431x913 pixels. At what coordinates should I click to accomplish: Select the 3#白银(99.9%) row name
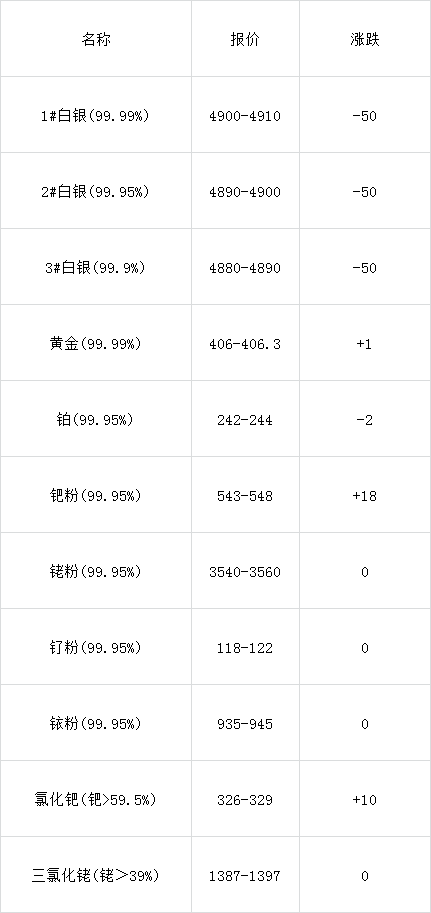tap(96, 268)
